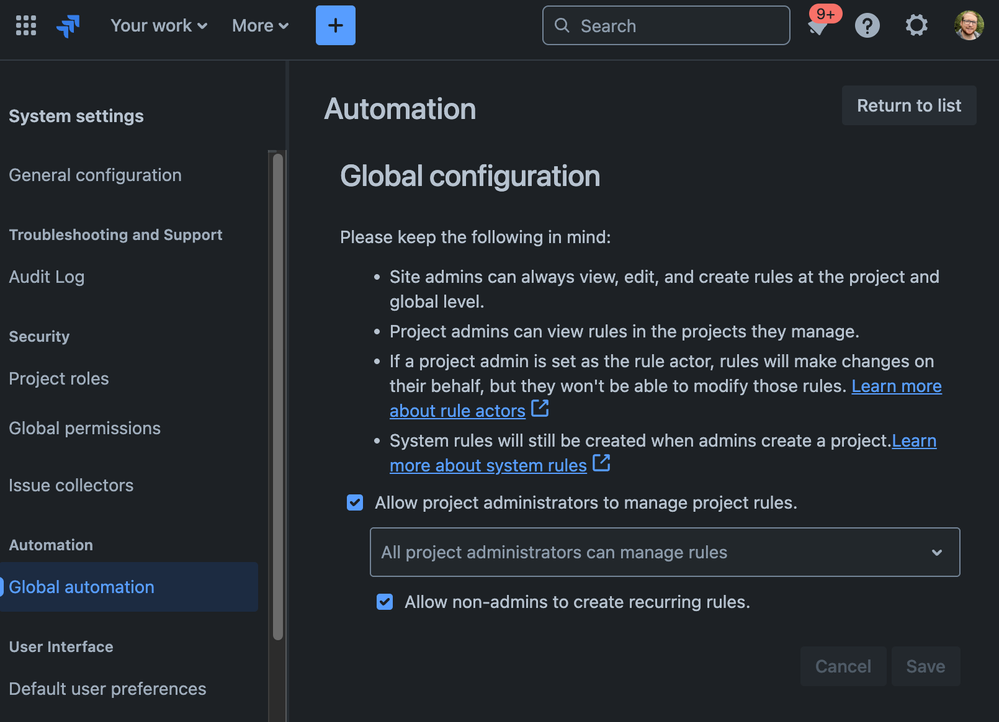Open Default user preferences in sidebar
The height and width of the screenshot is (722, 999).
[x=108, y=689]
